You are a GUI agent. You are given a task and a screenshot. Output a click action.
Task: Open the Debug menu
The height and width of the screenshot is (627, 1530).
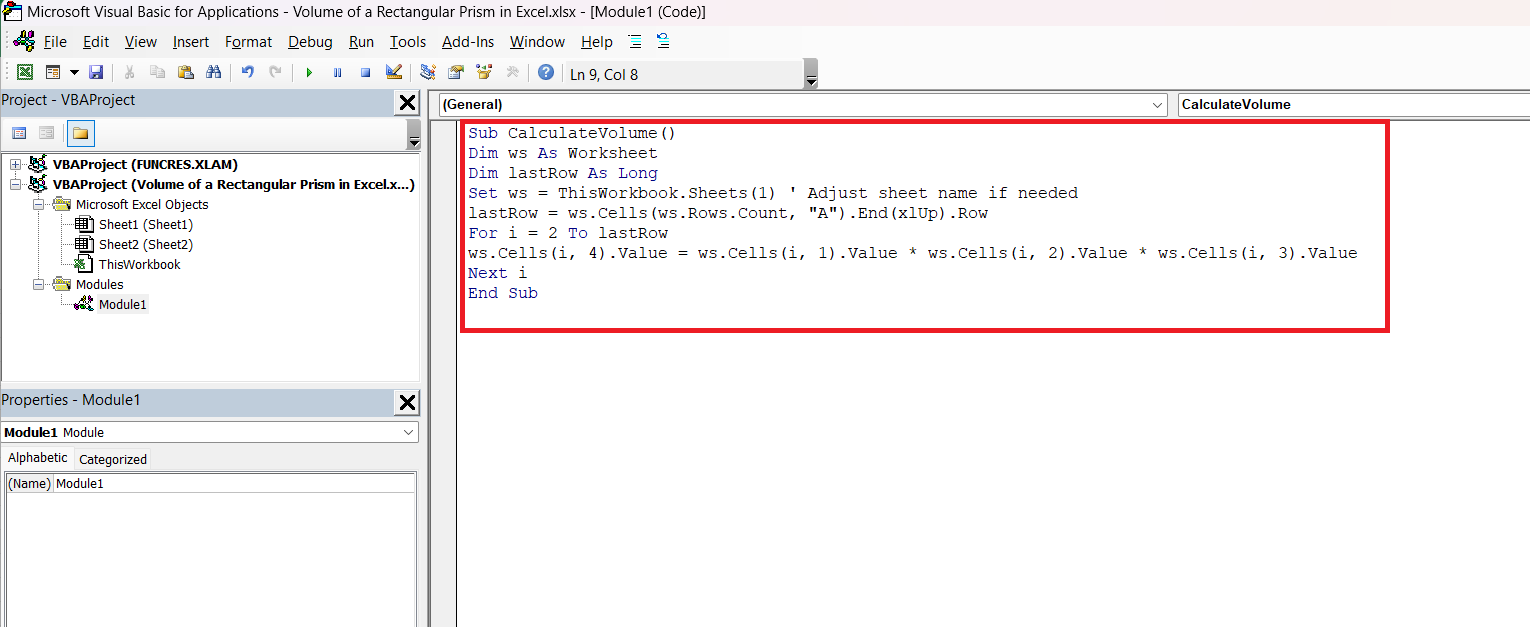click(x=310, y=42)
